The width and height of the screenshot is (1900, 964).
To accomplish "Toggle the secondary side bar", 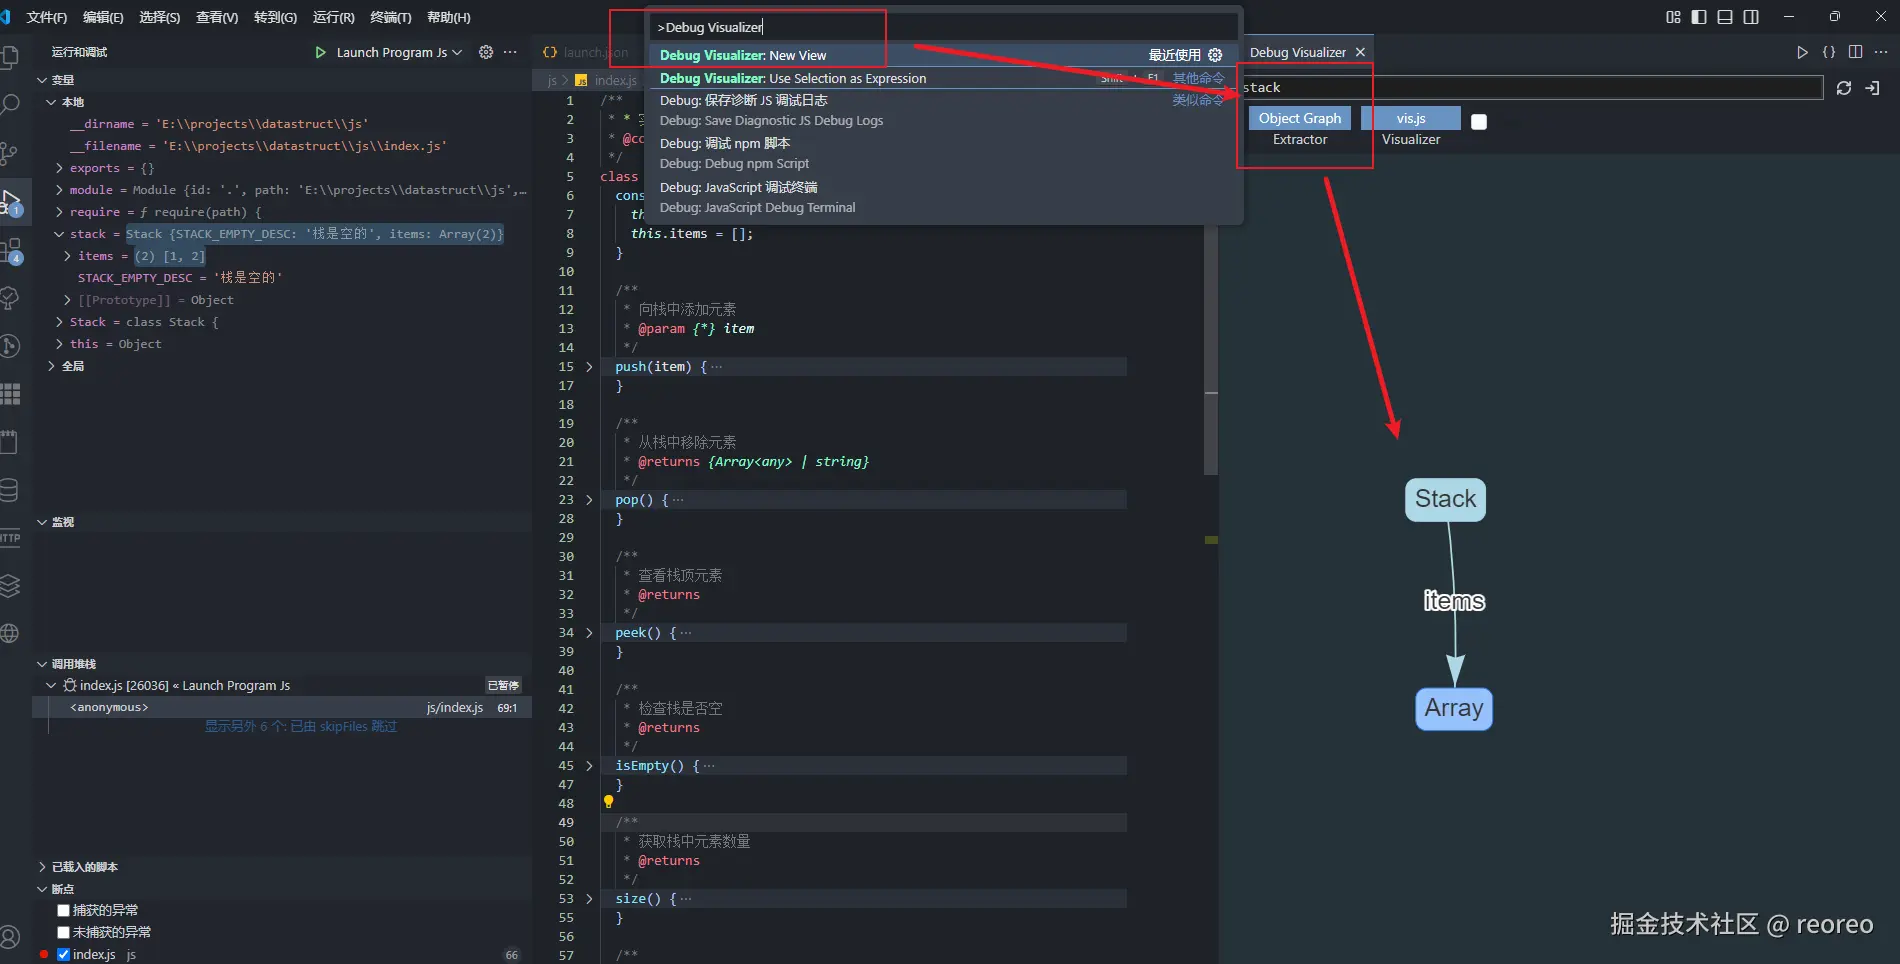I will pyautogui.click(x=1751, y=17).
